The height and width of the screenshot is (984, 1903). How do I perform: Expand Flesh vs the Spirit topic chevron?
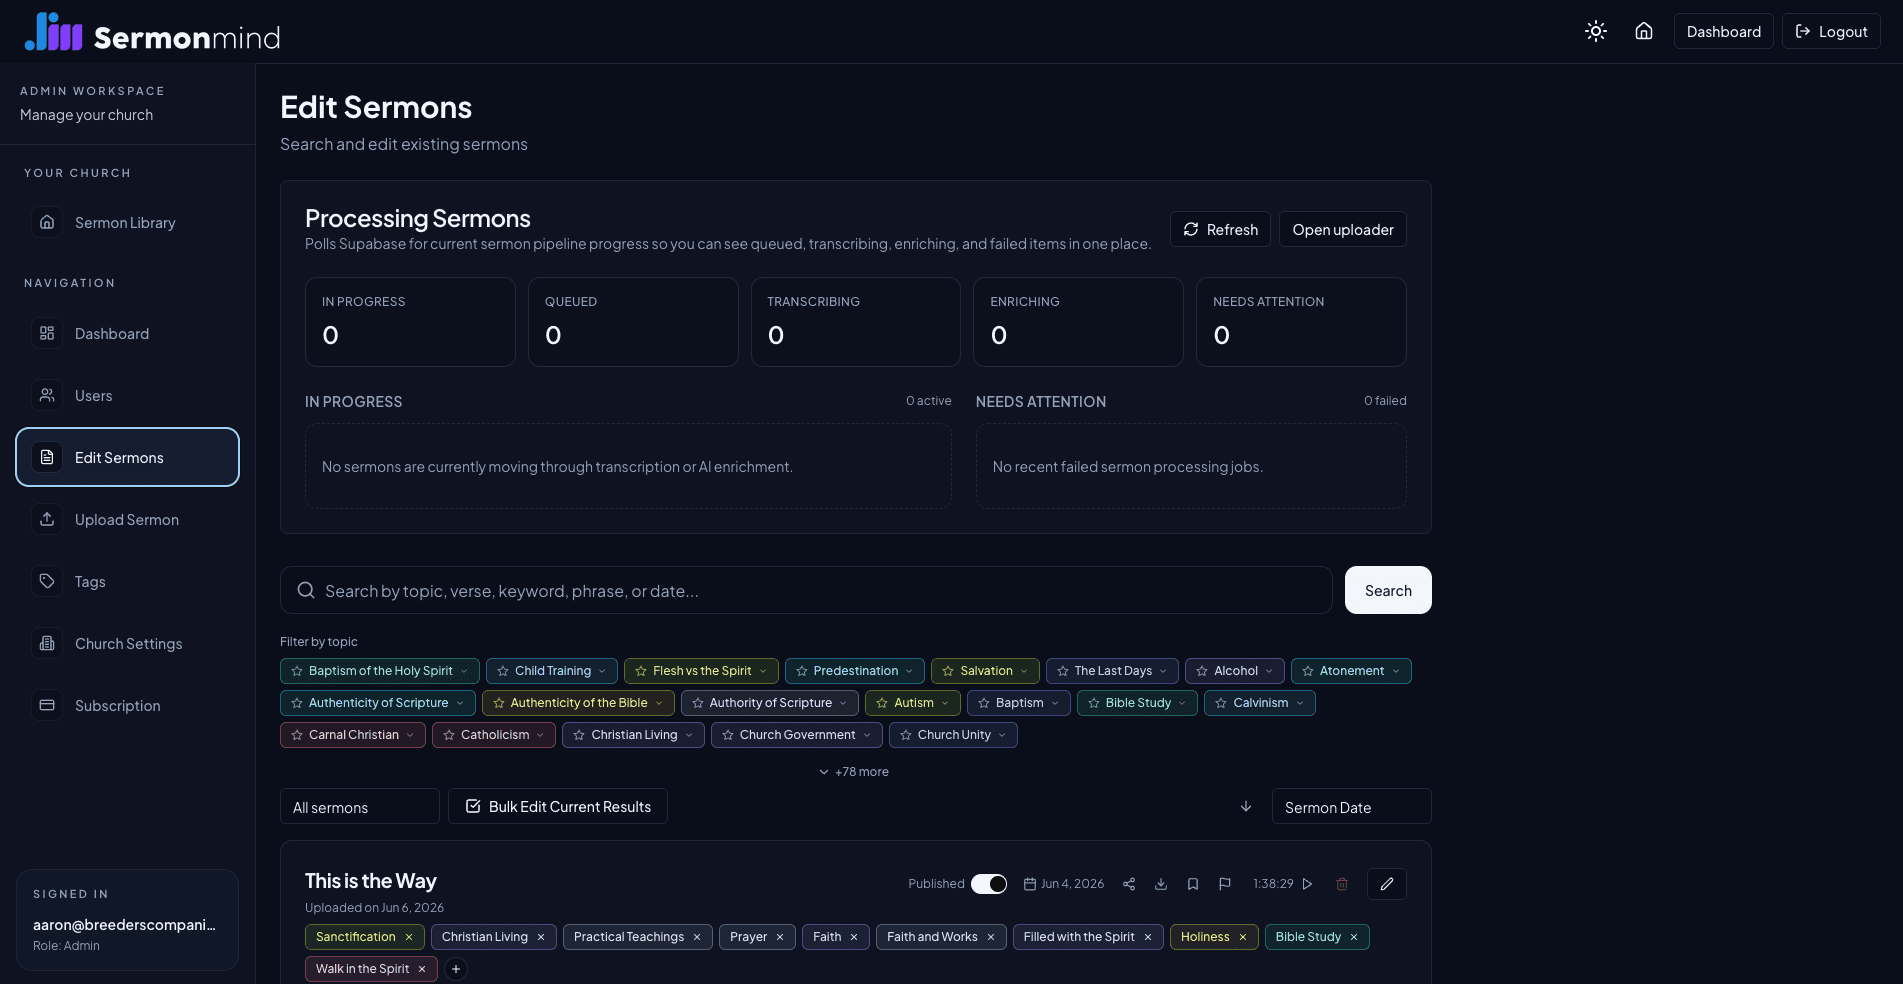click(x=763, y=671)
